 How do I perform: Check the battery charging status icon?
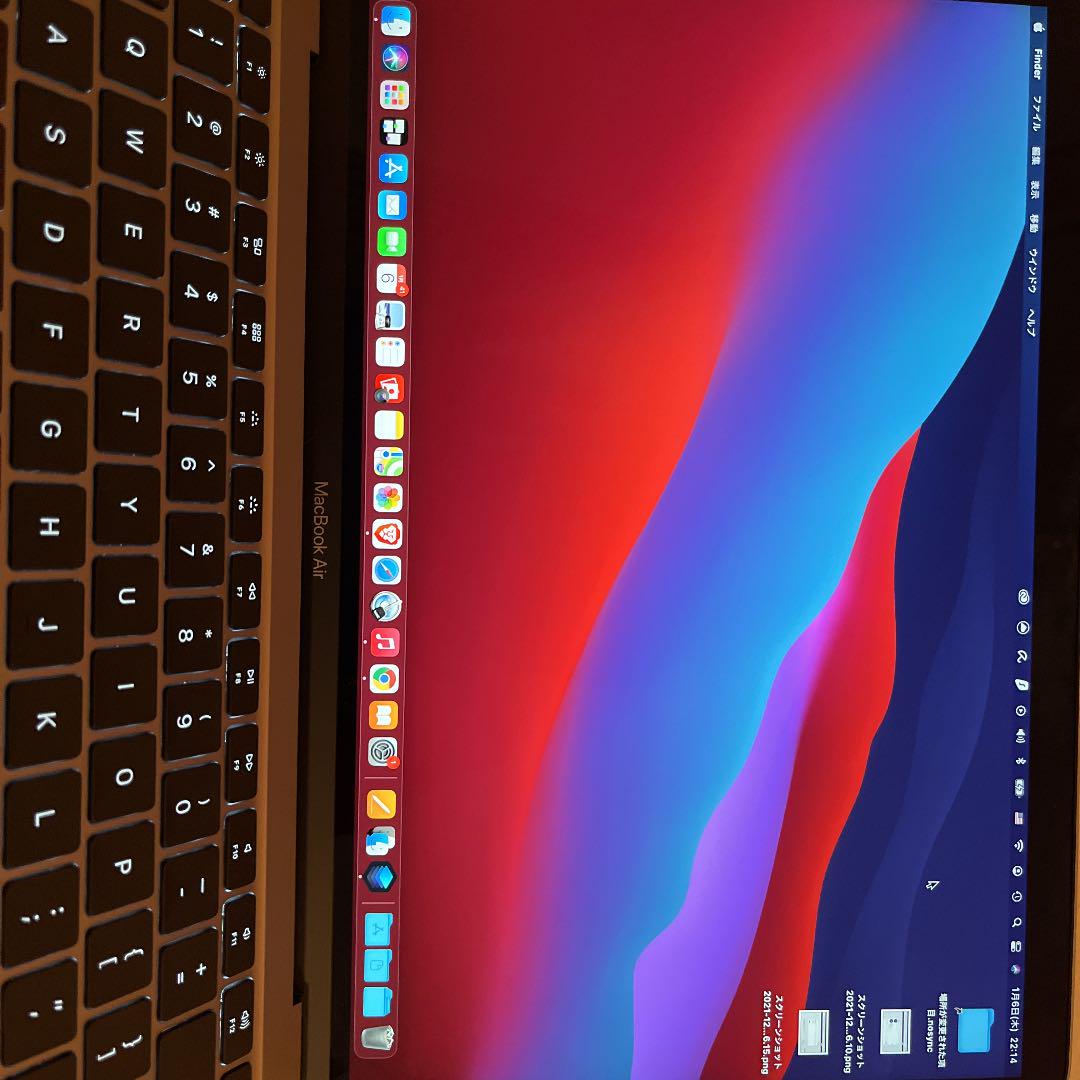pyautogui.click(x=1019, y=788)
